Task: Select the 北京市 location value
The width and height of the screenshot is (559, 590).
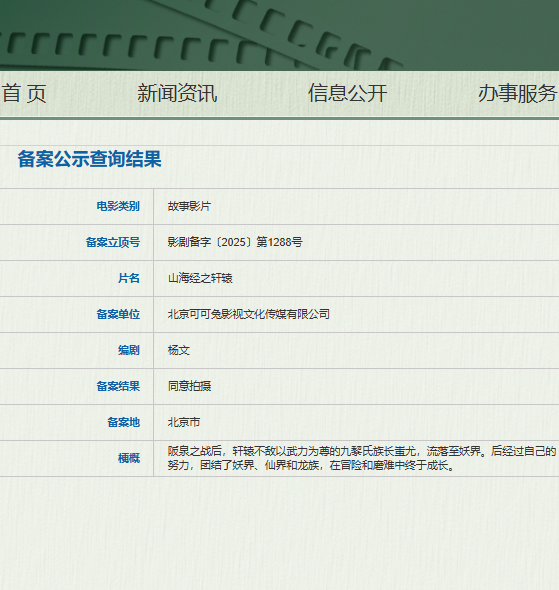Action: pos(184,423)
